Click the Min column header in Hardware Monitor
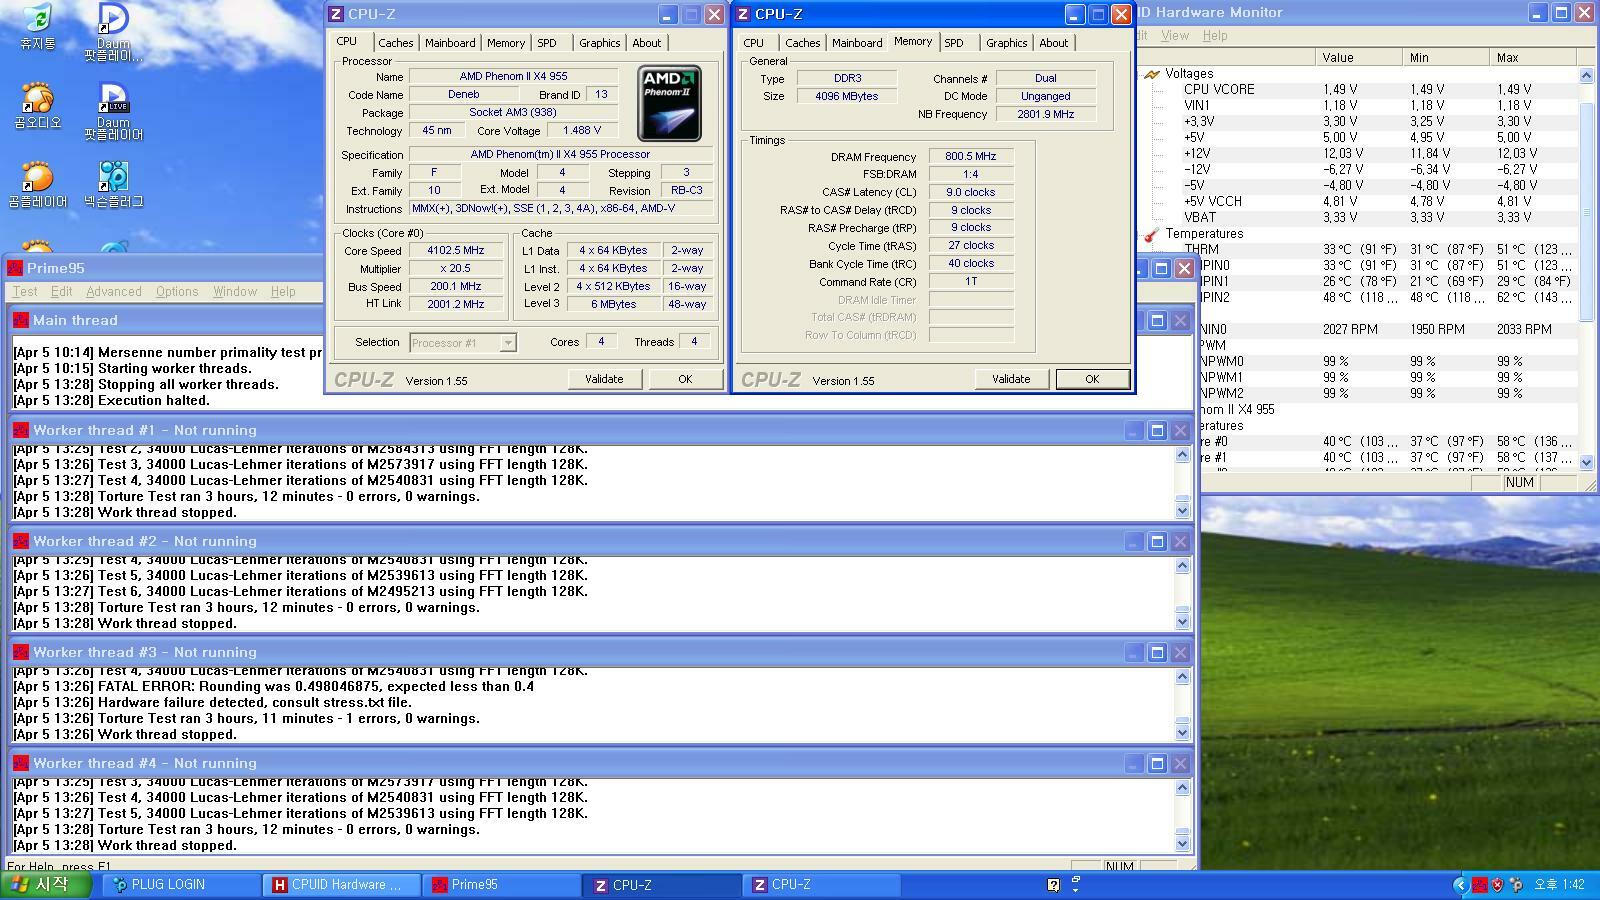 [1446, 58]
